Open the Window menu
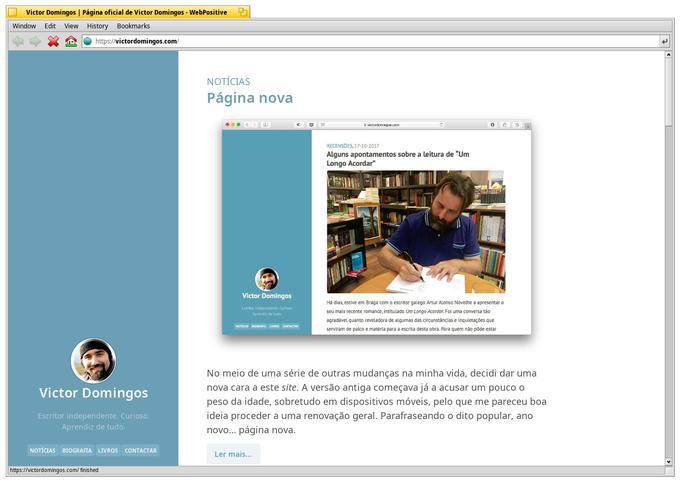The height and width of the screenshot is (482, 680). point(24,26)
